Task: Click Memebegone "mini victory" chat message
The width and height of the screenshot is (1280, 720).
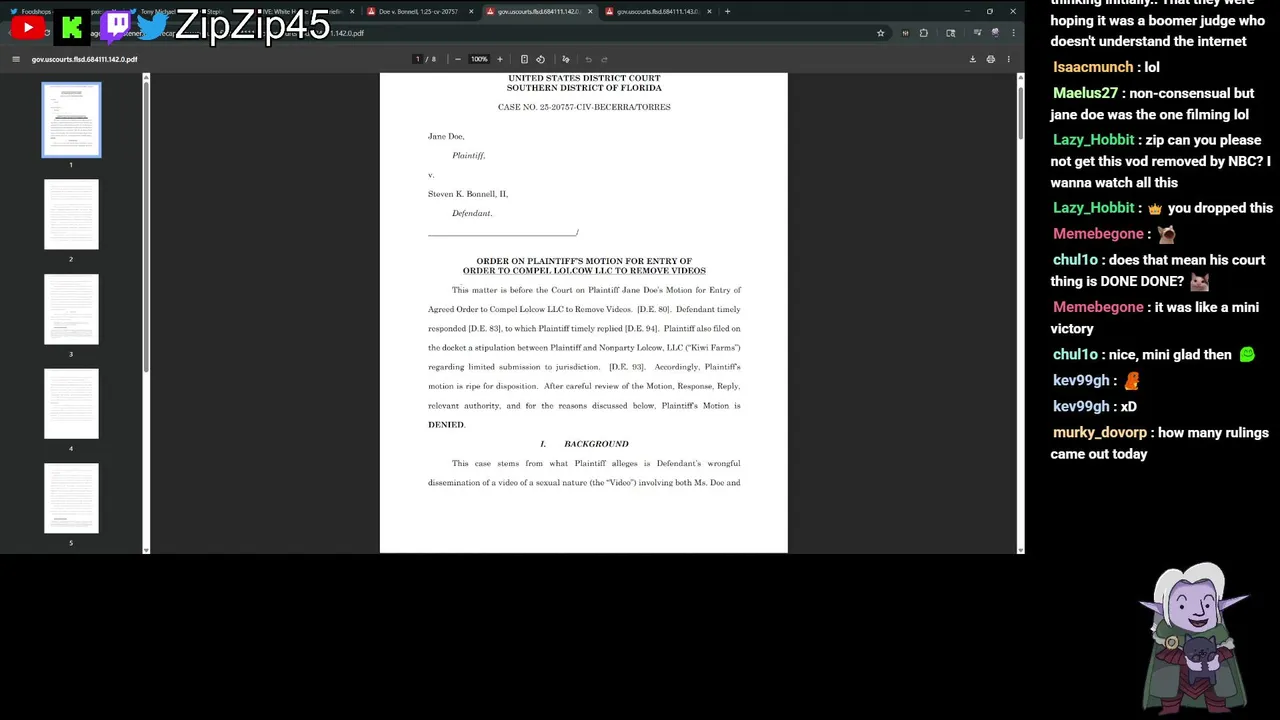Action: click(1154, 318)
